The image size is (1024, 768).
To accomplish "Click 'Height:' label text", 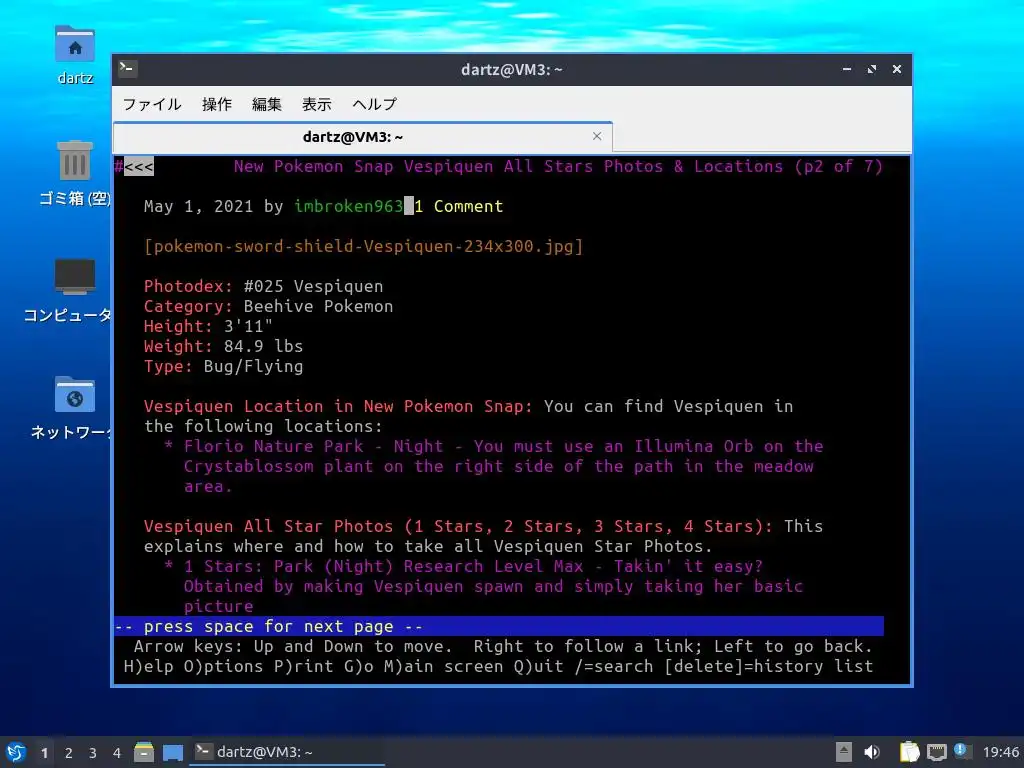I will tap(178, 326).
